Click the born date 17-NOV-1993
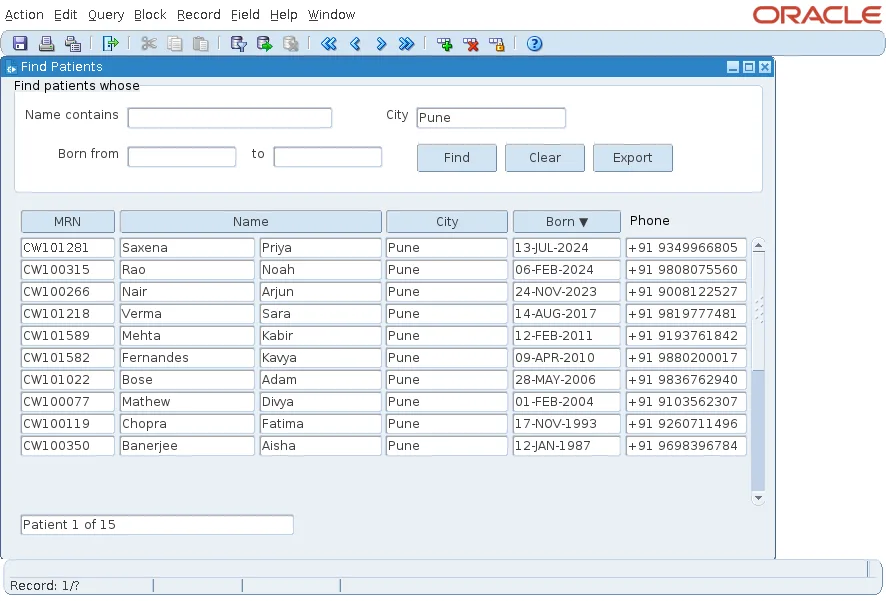Viewport: 886px width, 601px height. 567,424
